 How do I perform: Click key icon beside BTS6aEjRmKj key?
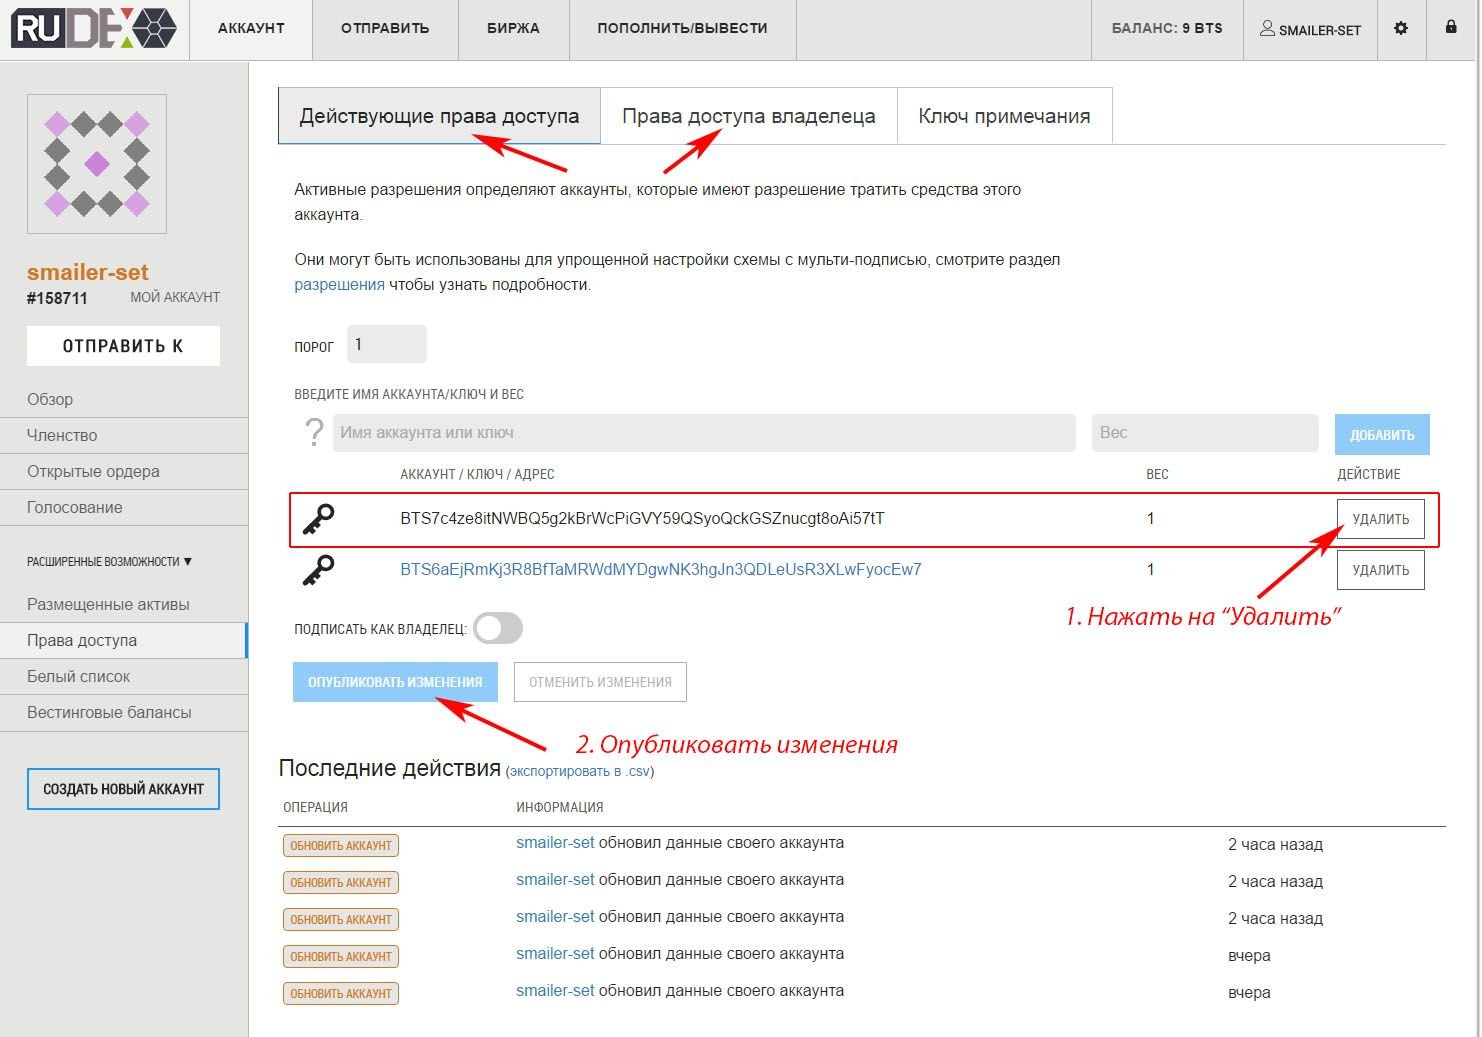(318, 571)
